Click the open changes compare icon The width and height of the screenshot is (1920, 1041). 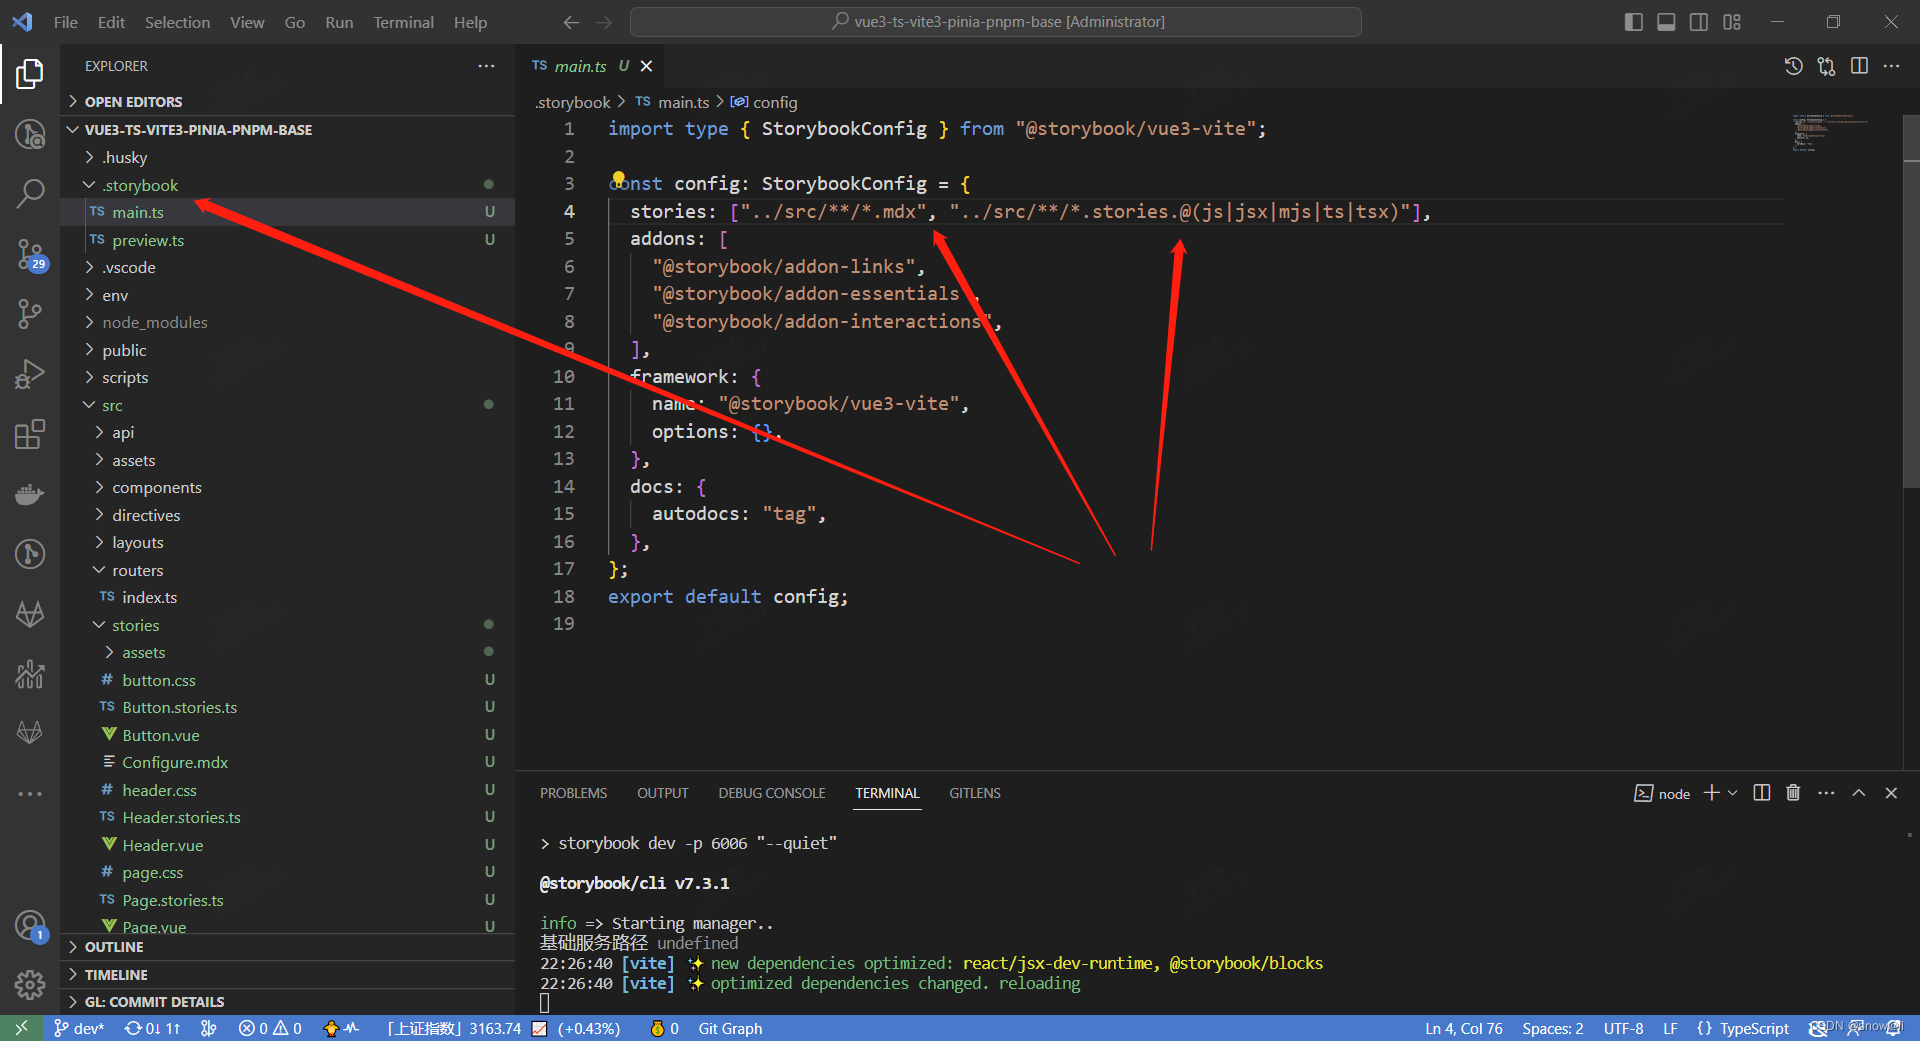[1827, 66]
